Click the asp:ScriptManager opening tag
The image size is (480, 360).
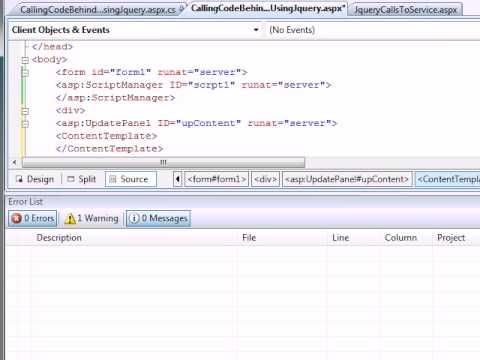[193, 85]
